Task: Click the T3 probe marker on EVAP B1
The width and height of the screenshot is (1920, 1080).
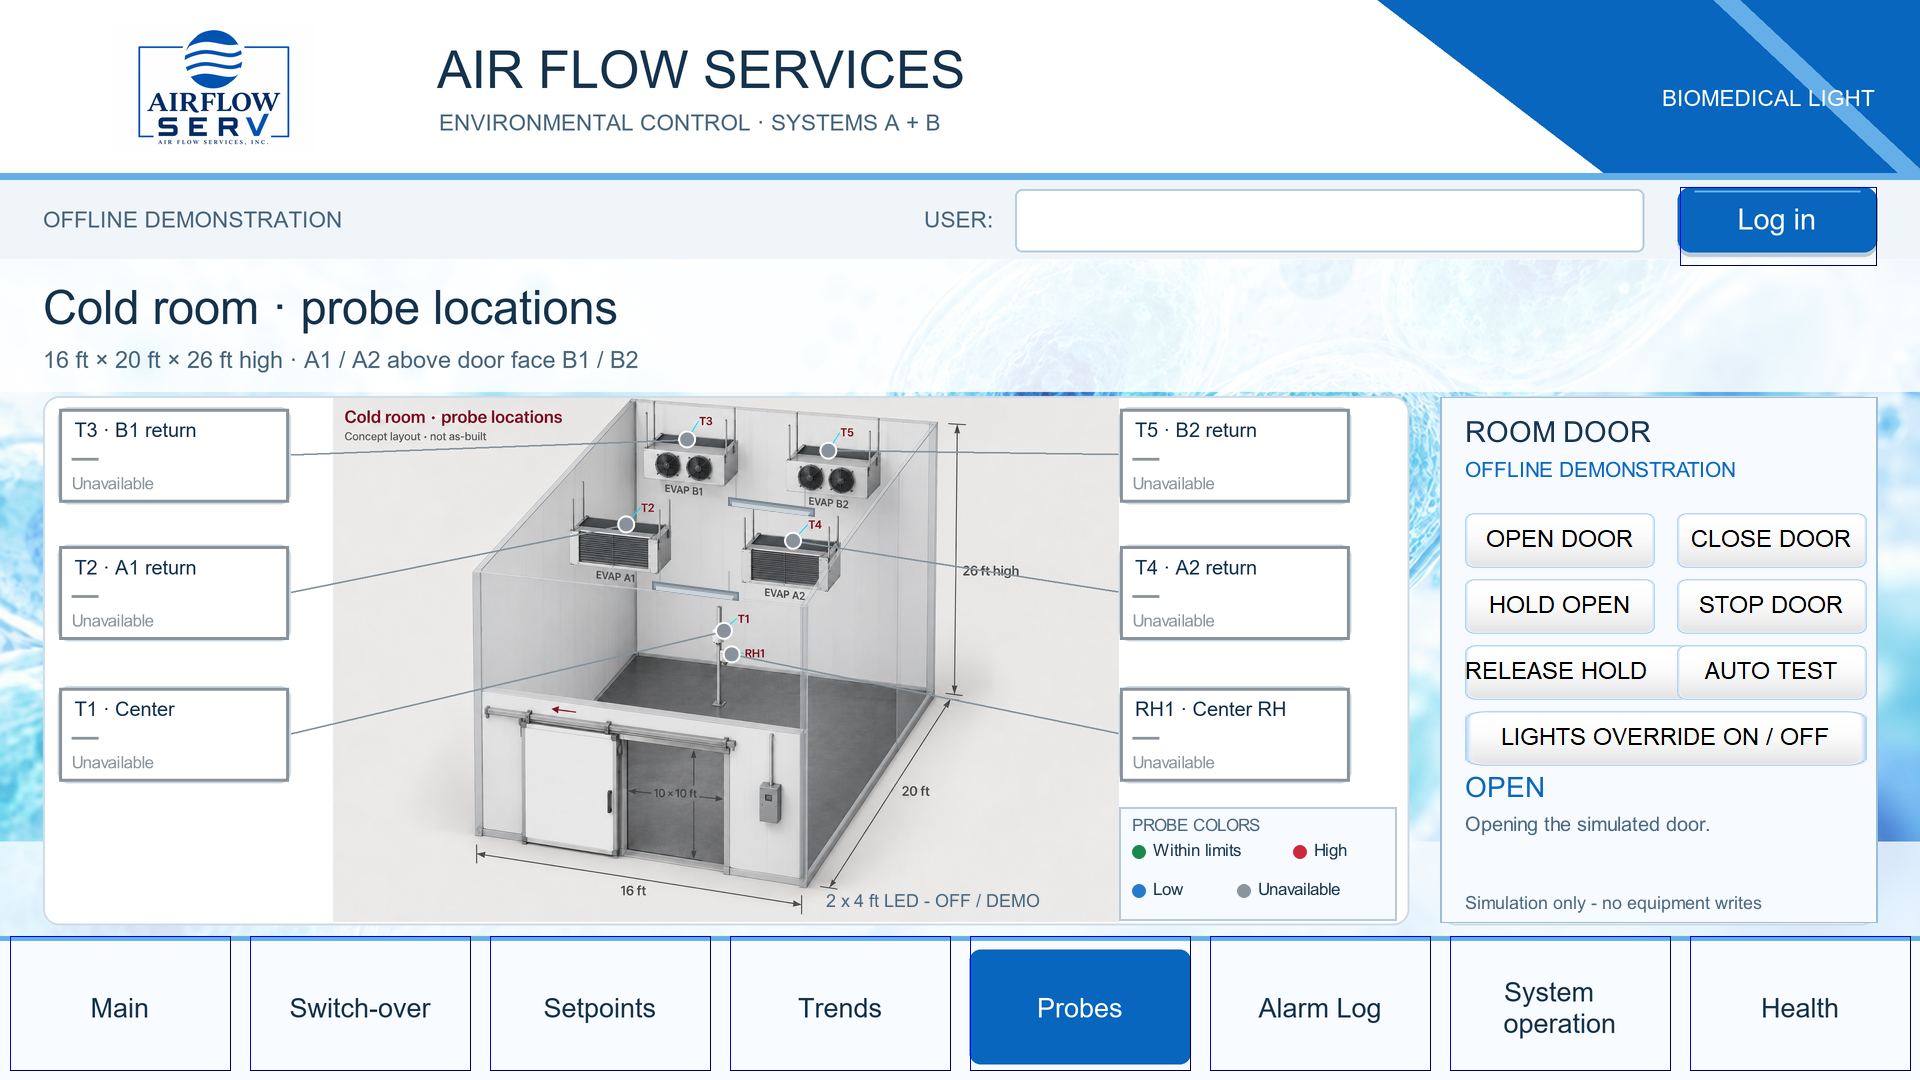Action: click(x=687, y=439)
